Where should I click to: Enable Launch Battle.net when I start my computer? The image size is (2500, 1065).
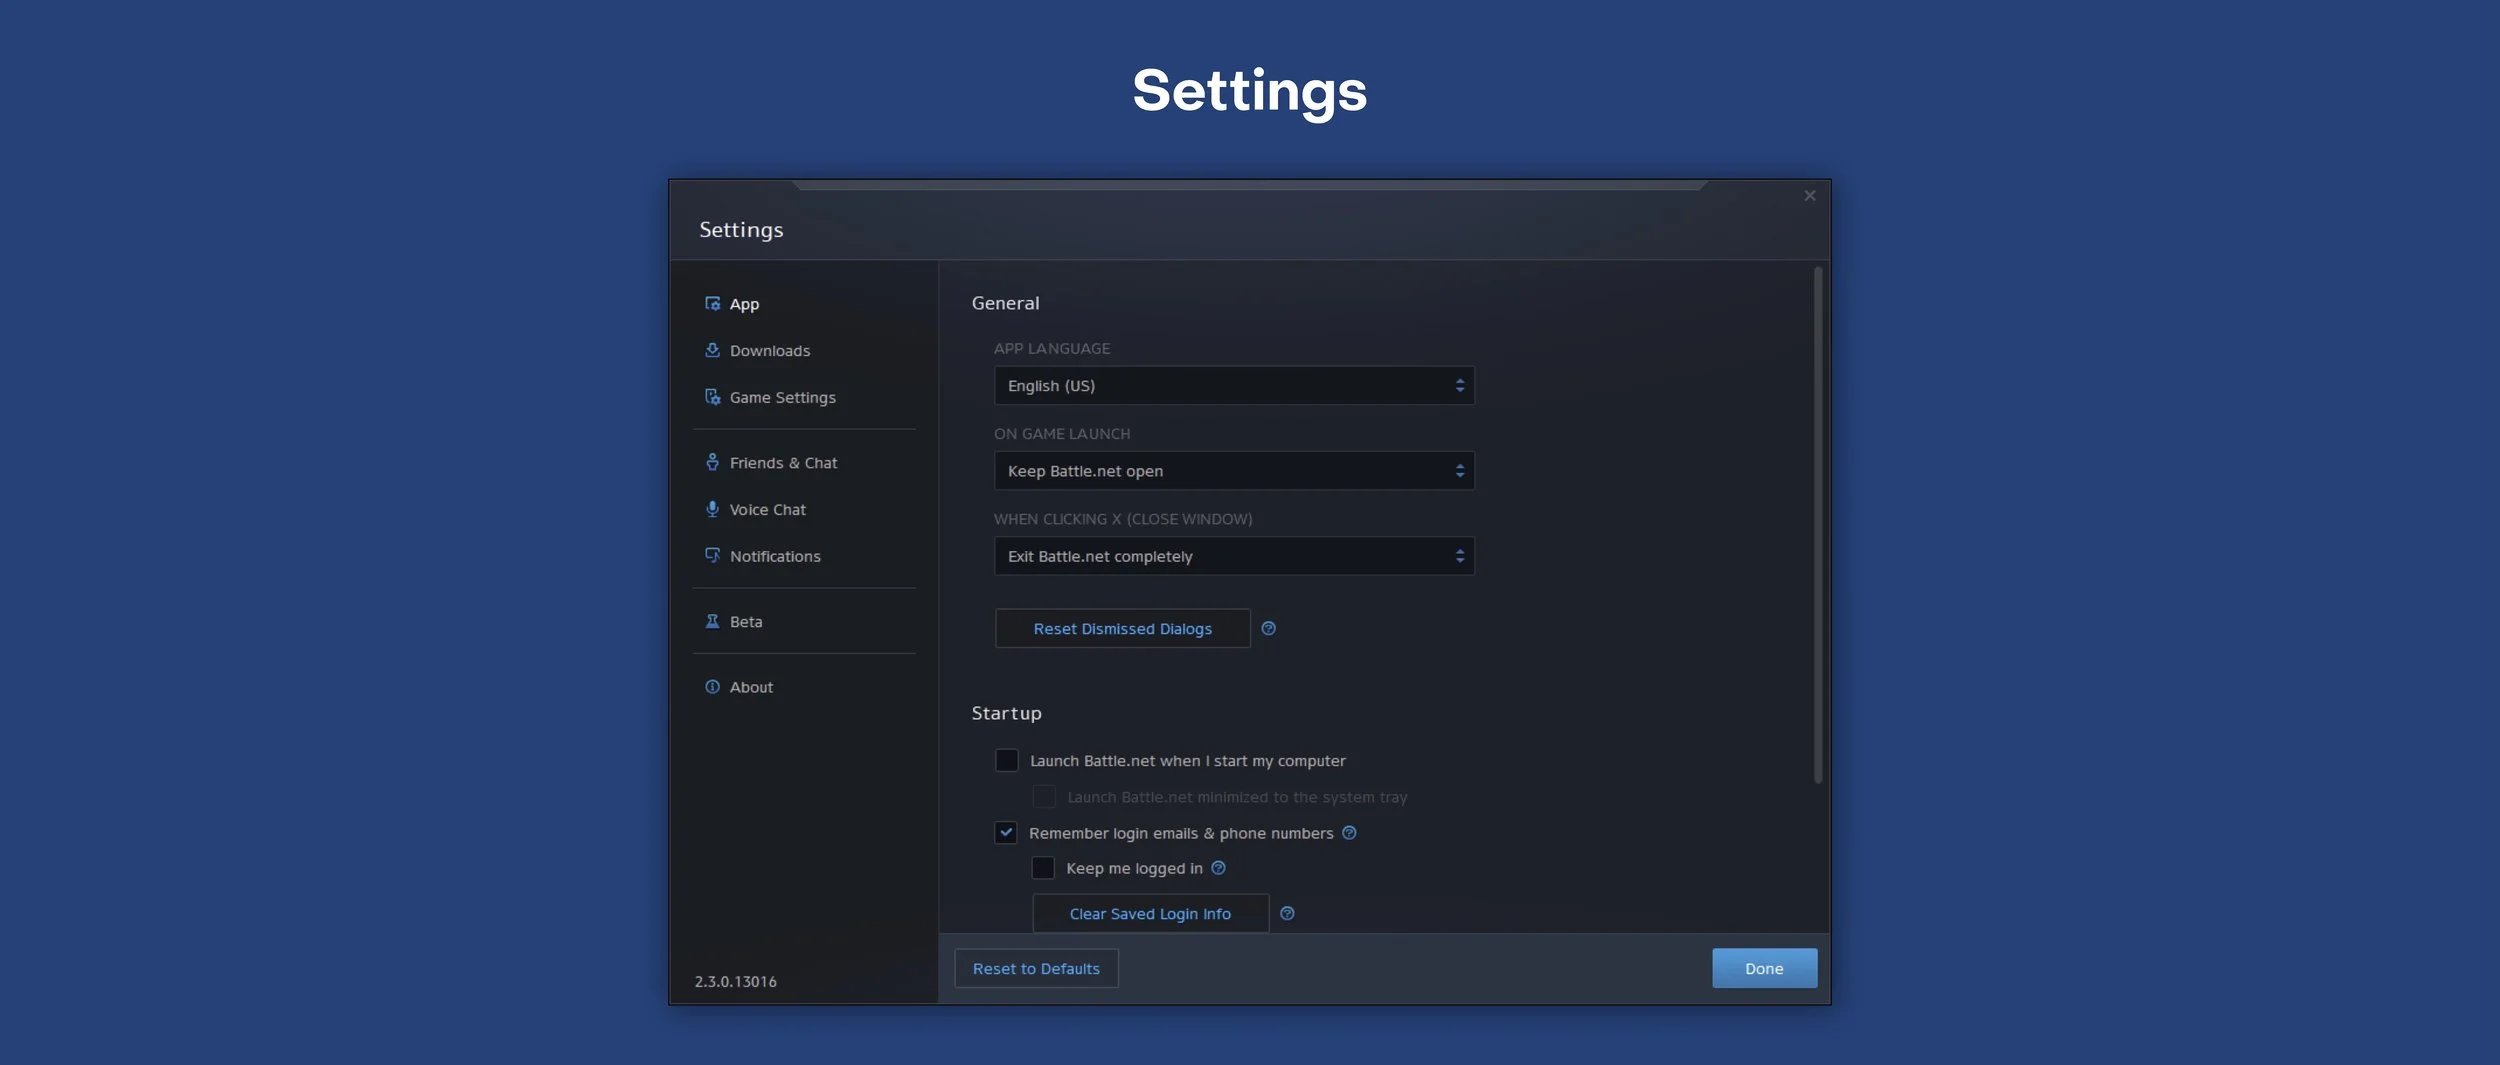coord(1006,760)
